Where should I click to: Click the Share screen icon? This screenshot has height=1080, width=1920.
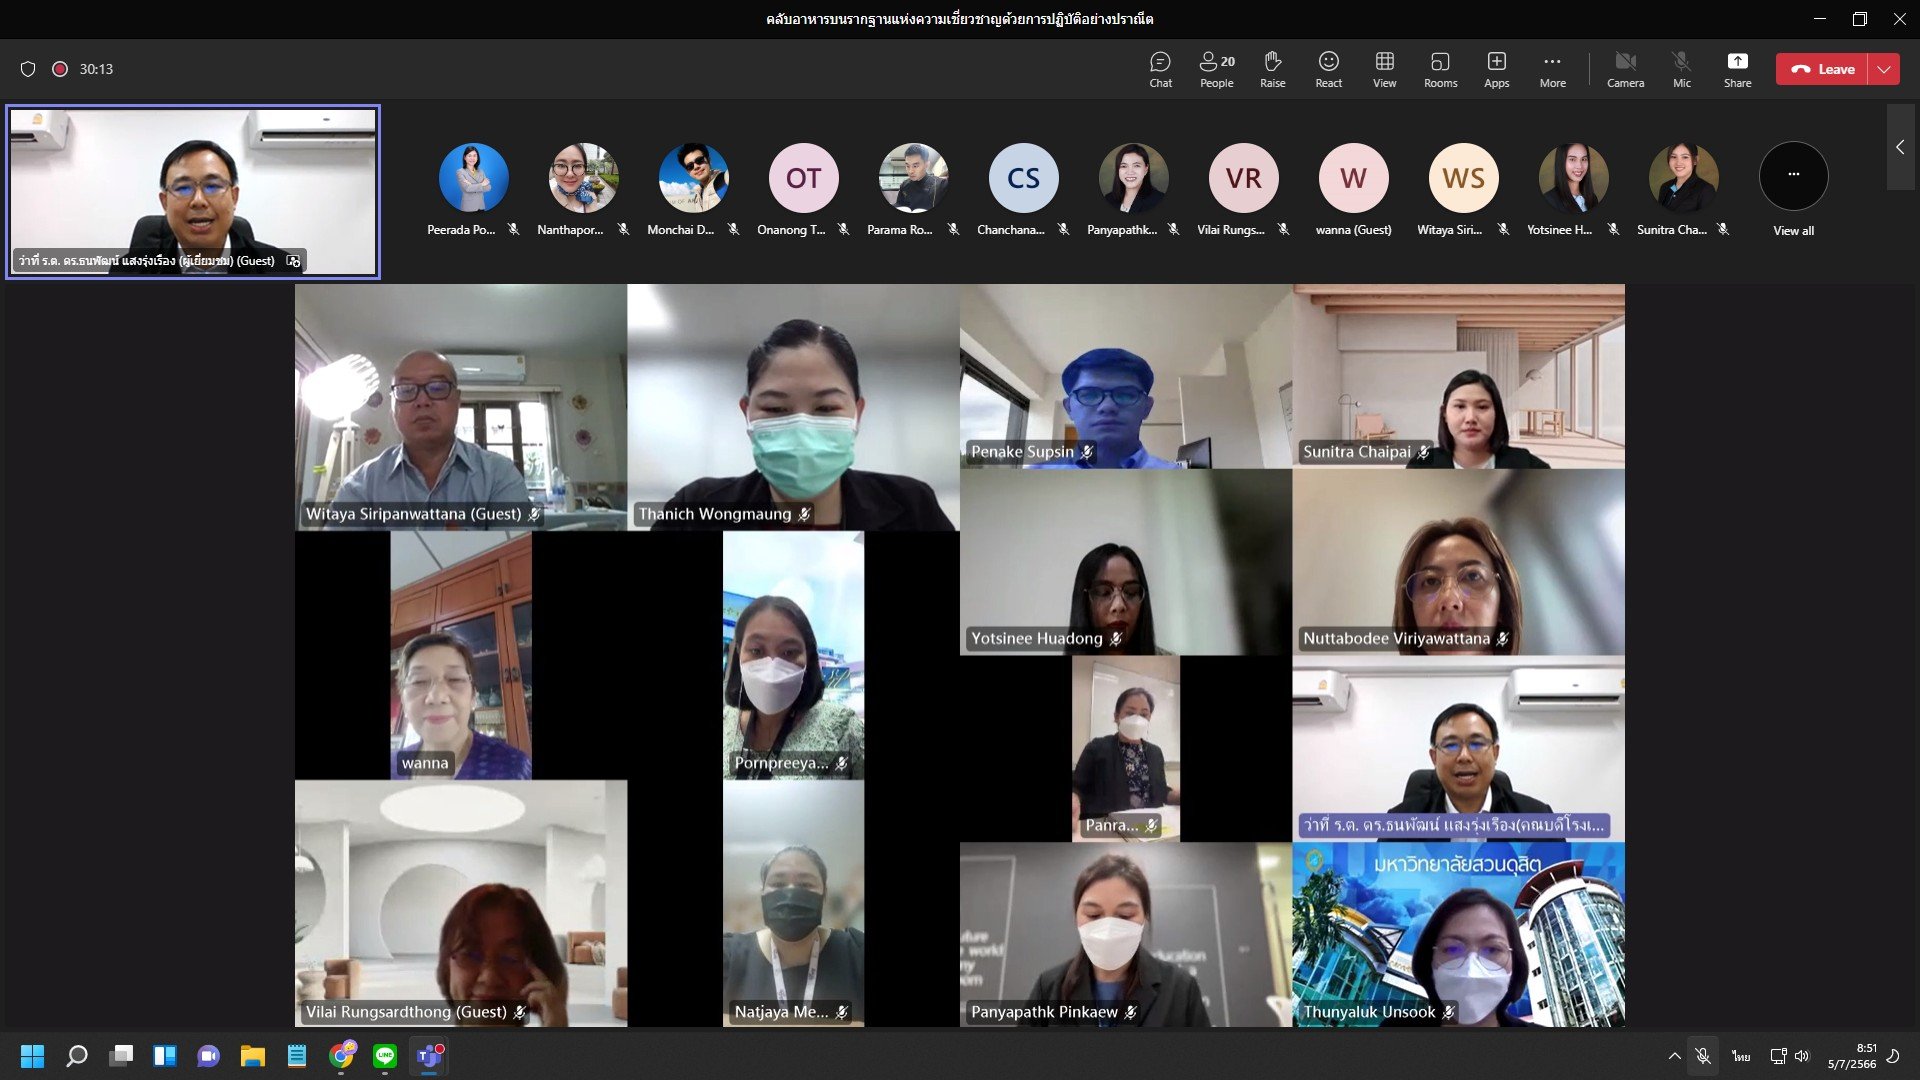(x=1737, y=69)
